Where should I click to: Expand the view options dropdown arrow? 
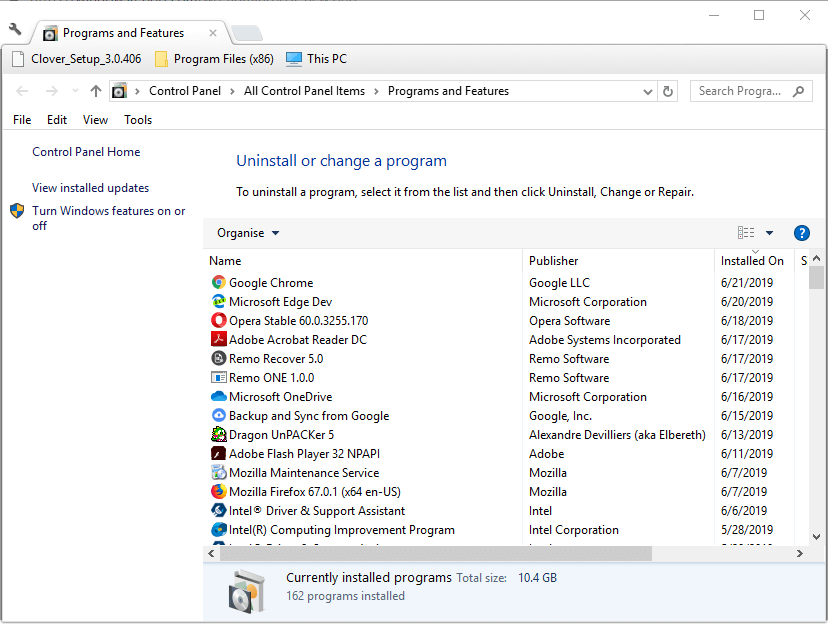tap(769, 233)
